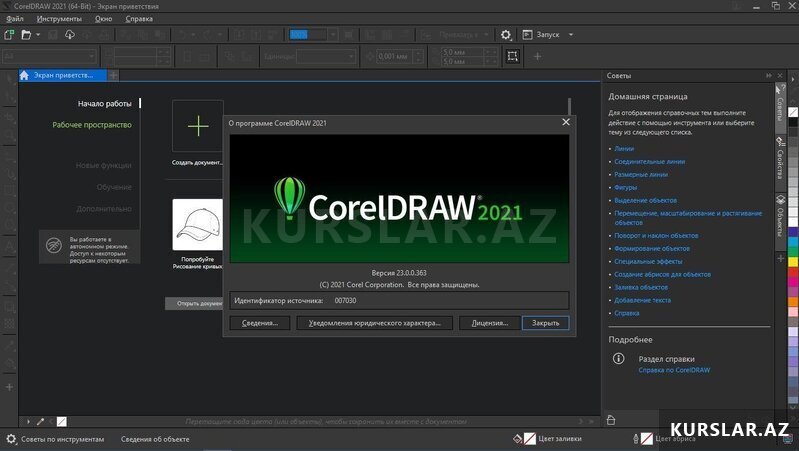The height and width of the screenshot is (451, 799).
Task: Close the Советы docker panel
Action: [x=780, y=75]
